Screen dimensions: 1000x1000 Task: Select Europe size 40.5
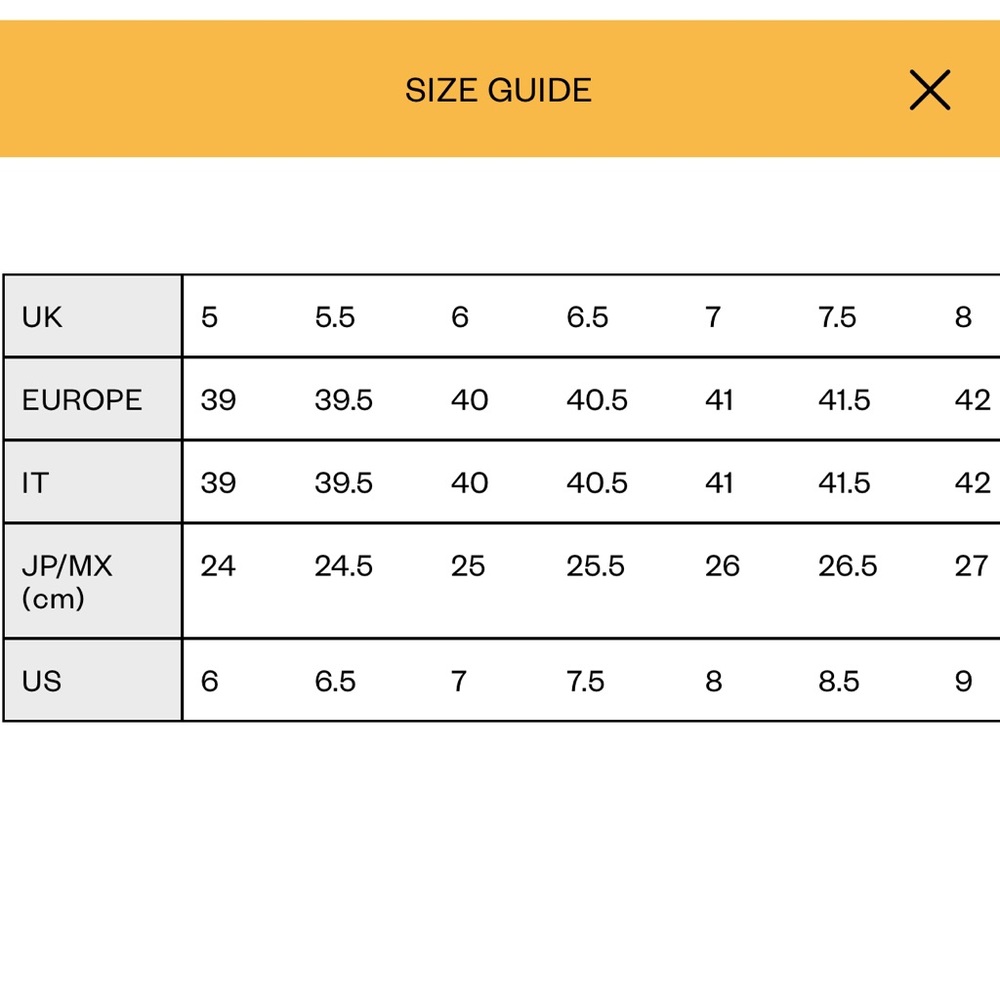(597, 400)
